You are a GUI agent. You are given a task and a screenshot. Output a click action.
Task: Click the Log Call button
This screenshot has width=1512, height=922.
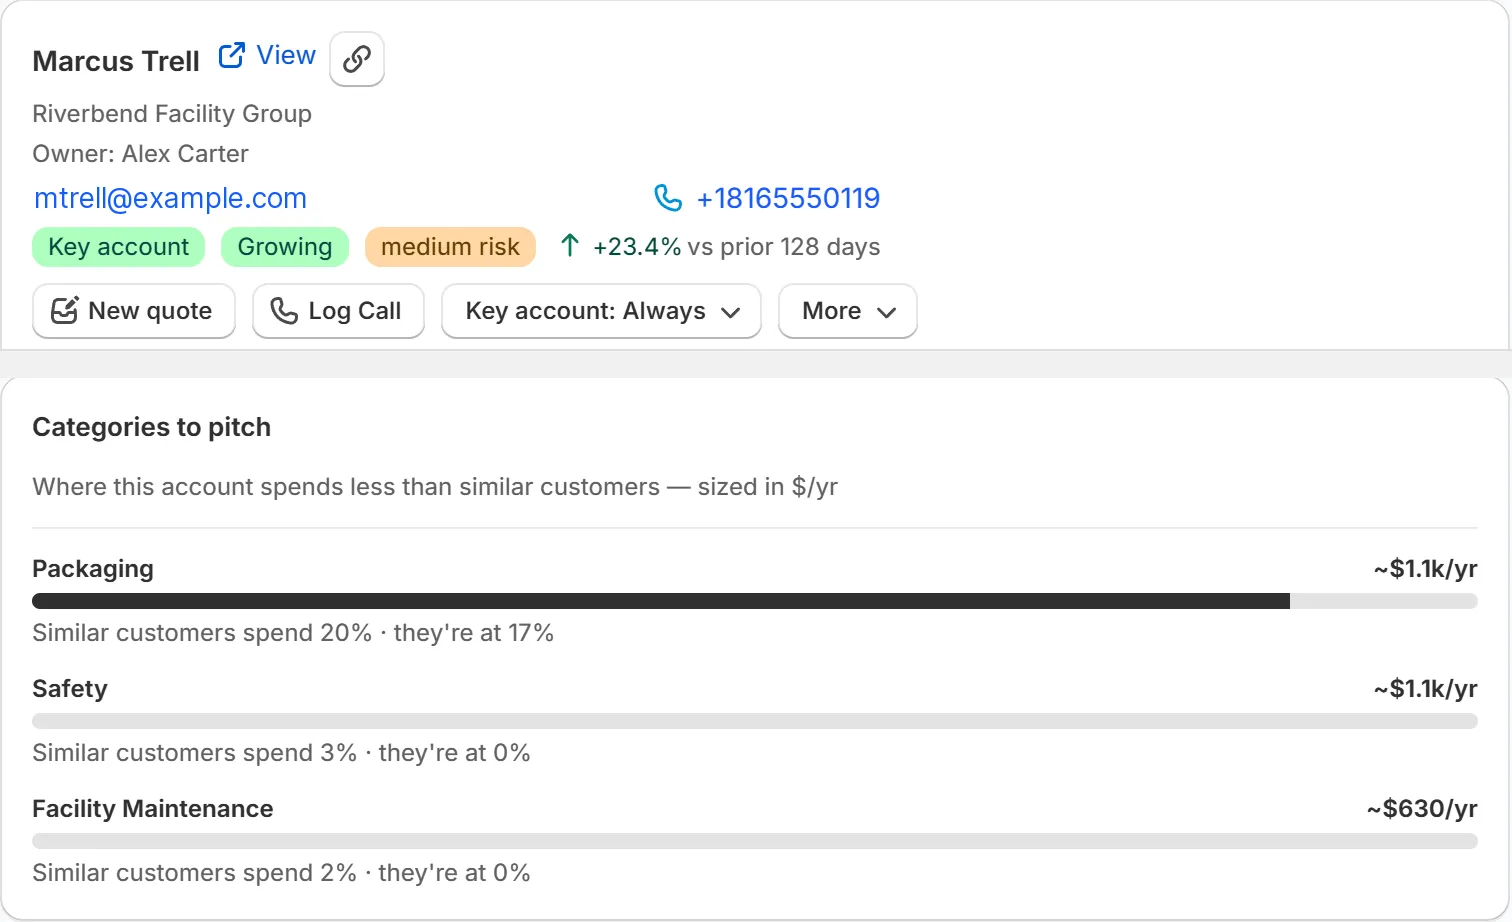338,311
